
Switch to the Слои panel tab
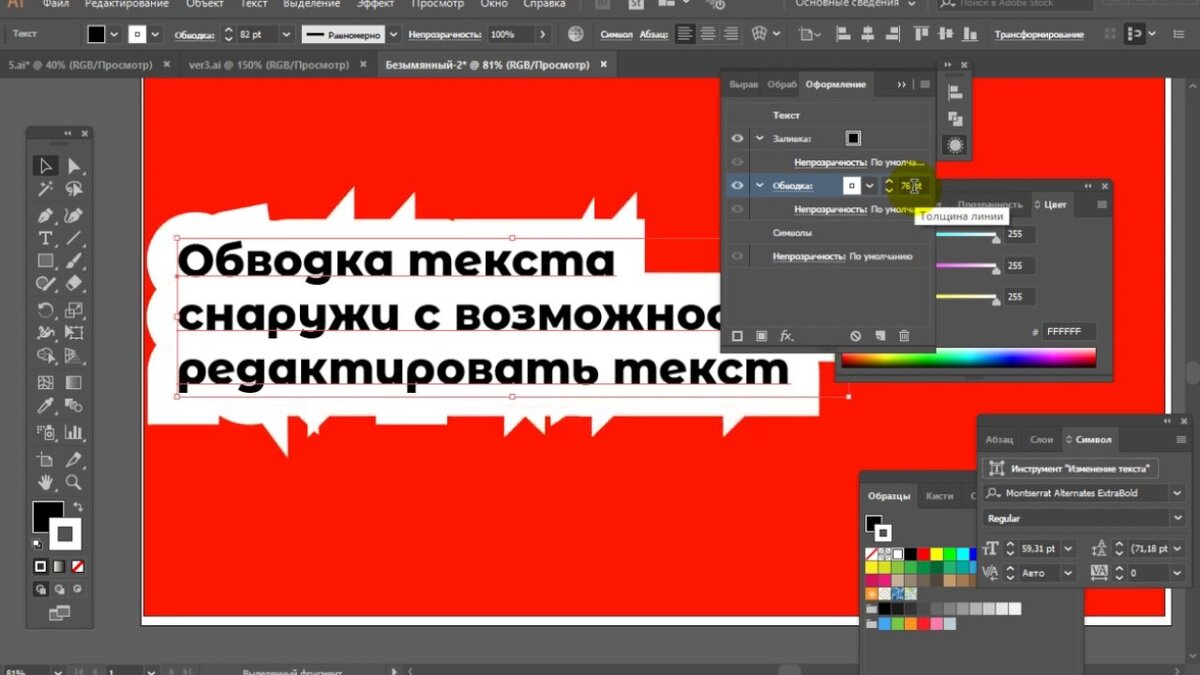1041,439
